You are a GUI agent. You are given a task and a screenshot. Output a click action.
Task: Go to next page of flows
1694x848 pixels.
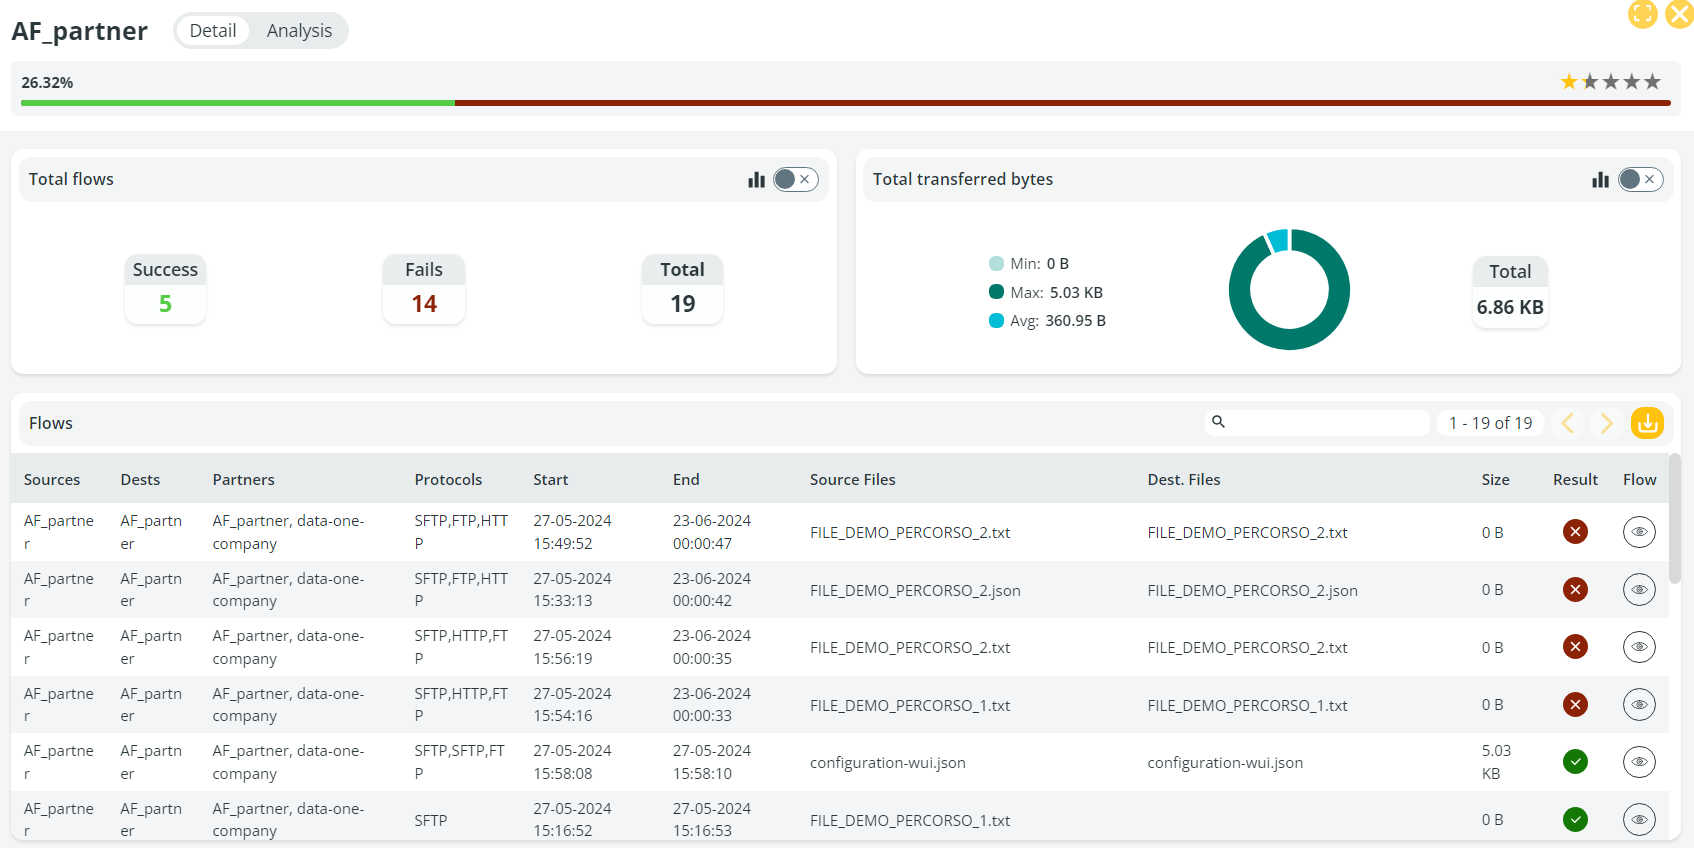[x=1606, y=423]
